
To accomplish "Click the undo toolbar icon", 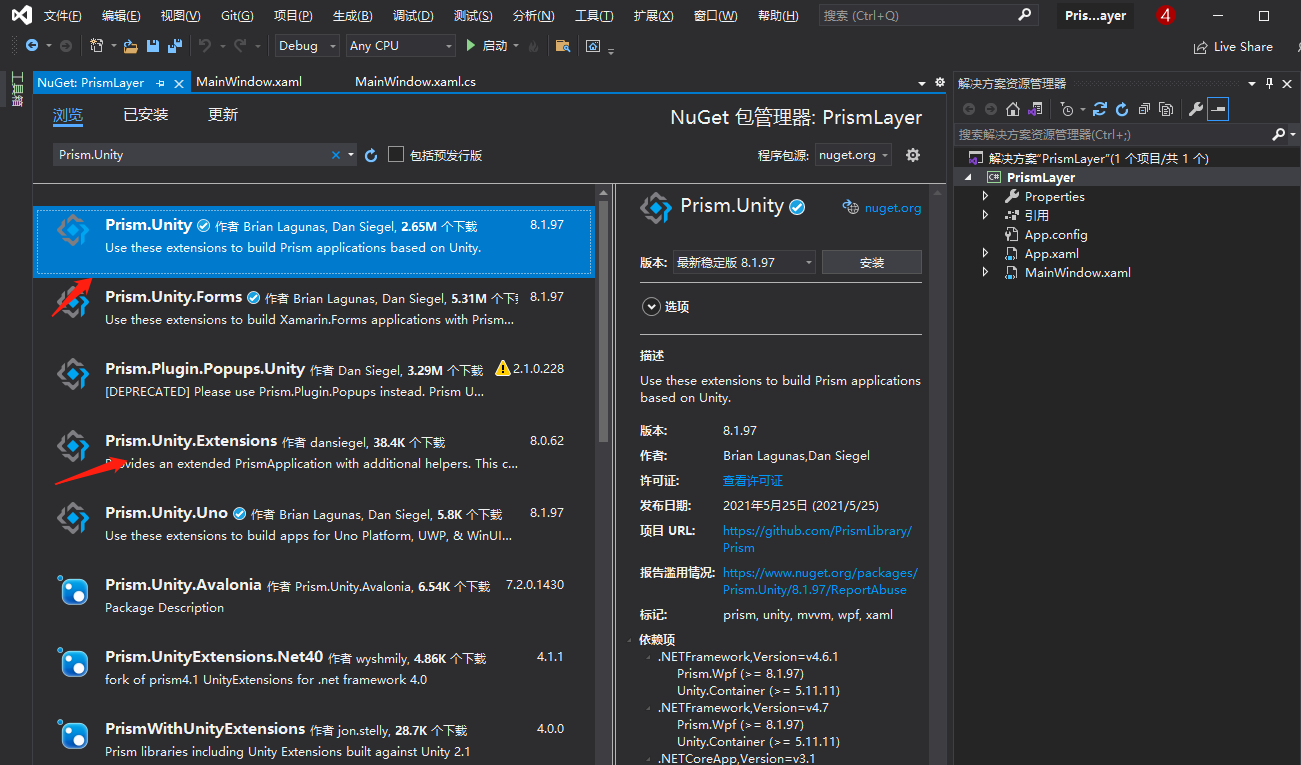I will 204,46.
